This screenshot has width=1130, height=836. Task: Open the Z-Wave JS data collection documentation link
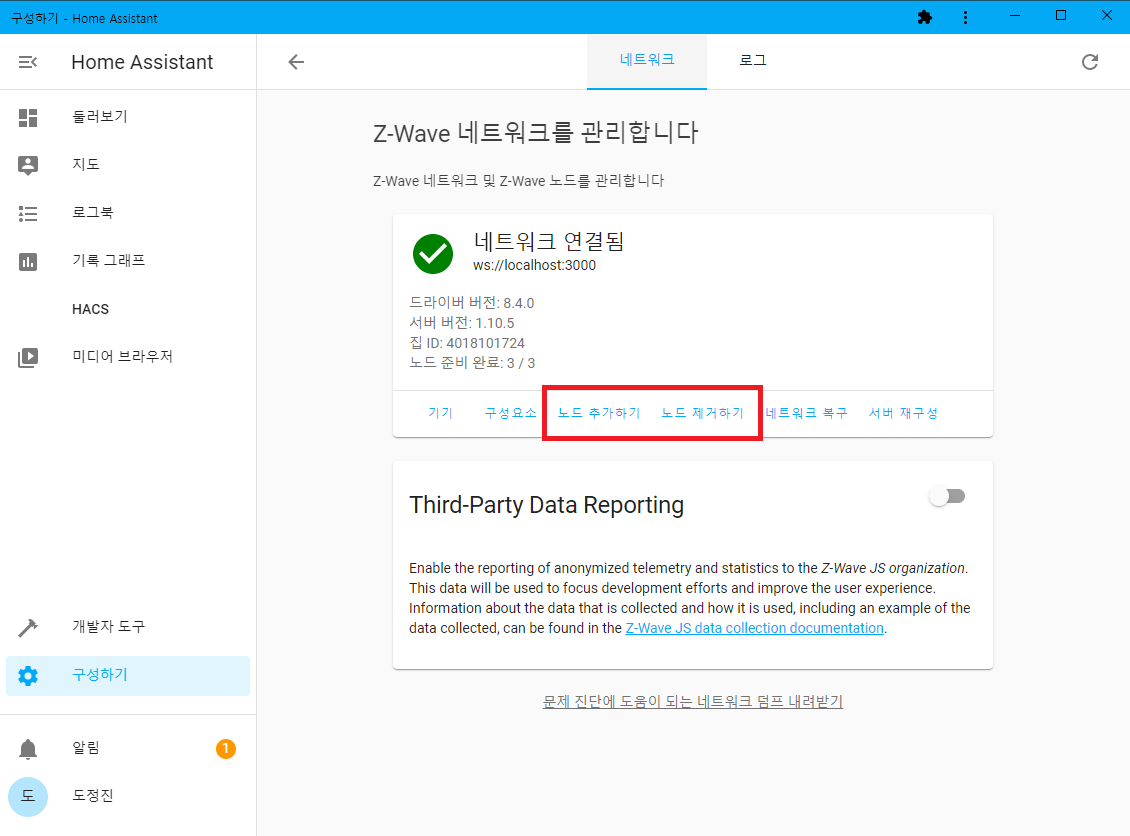[755, 628]
